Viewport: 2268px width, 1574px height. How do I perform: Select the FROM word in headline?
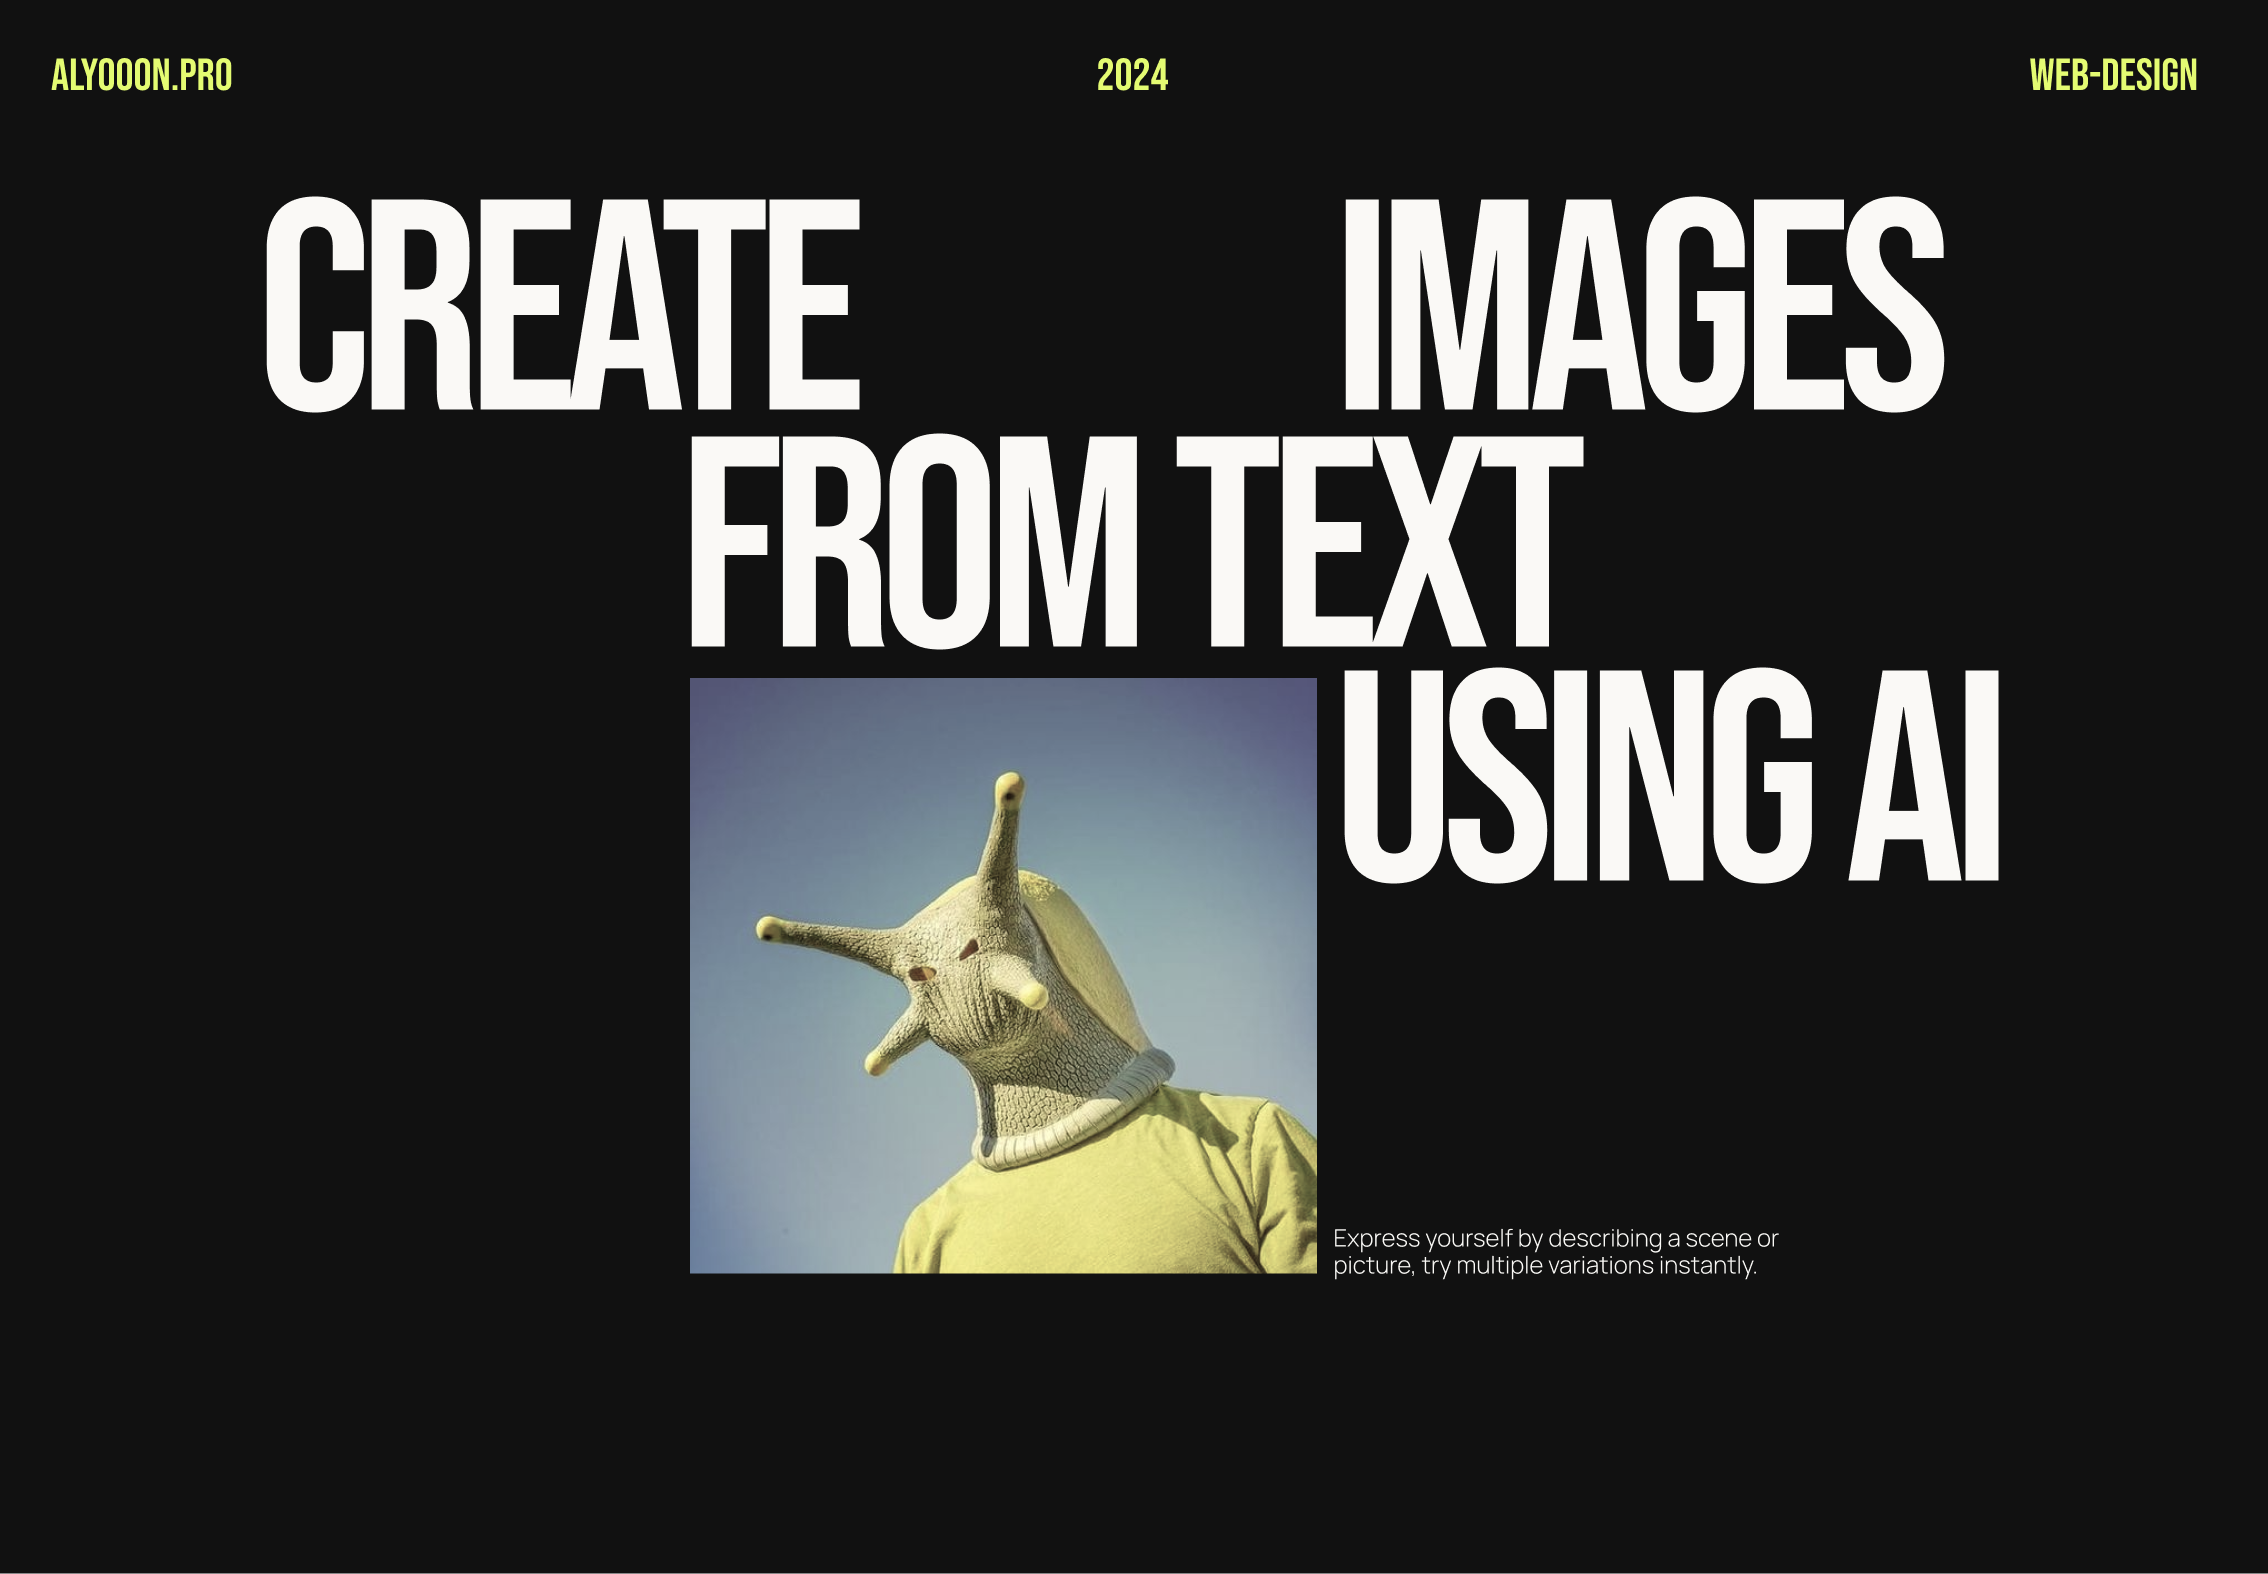click(x=913, y=543)
